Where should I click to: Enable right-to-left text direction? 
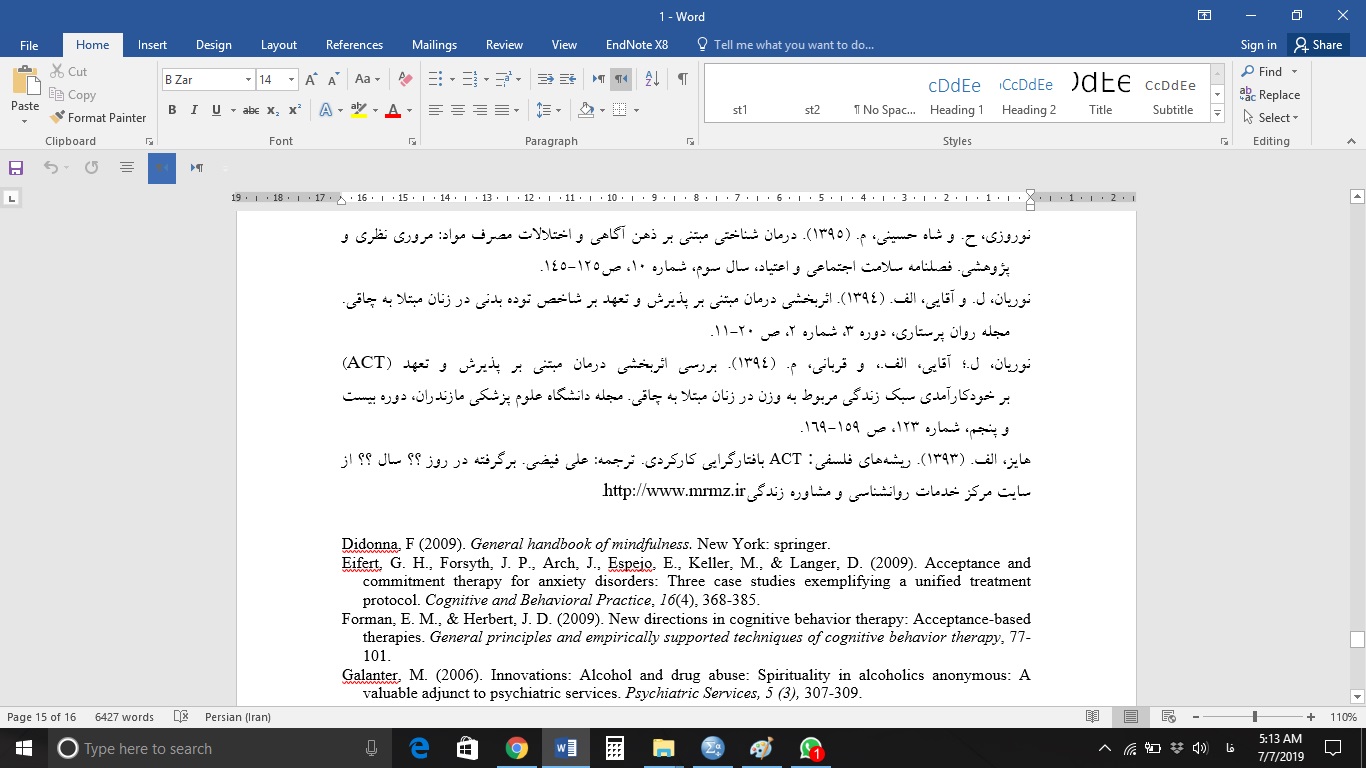pyautogui.click(x=619, y=78)
